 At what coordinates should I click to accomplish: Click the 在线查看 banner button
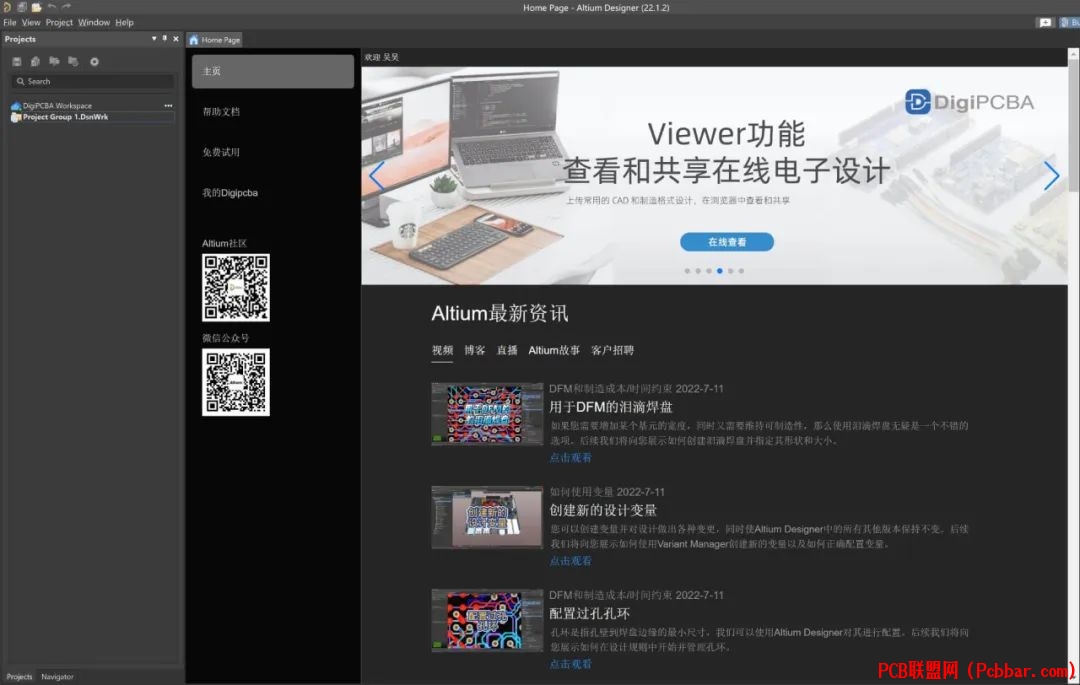pyautogui.click(x=727, y=242)
